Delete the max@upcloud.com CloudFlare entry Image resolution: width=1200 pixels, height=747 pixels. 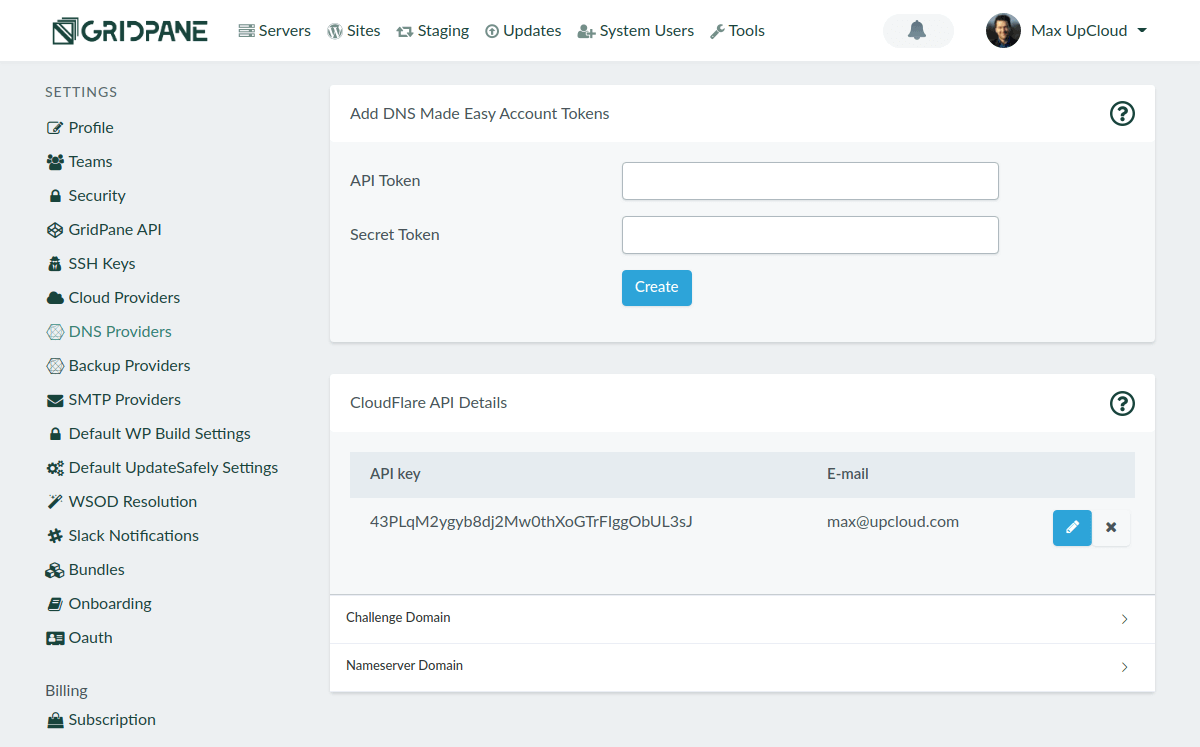[1111, 527]
